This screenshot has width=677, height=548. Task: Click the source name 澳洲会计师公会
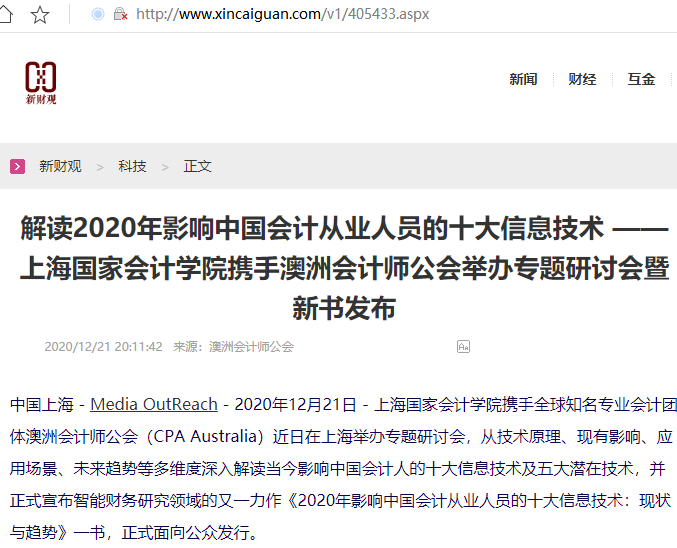tap(251, 347)
